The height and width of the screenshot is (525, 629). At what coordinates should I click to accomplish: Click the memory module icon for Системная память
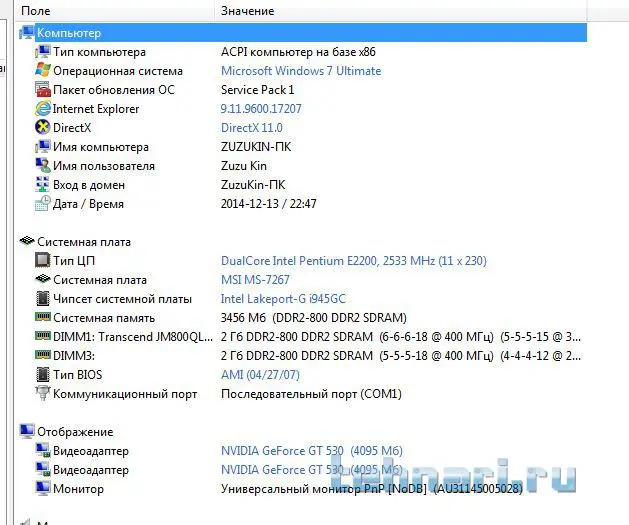43,317
